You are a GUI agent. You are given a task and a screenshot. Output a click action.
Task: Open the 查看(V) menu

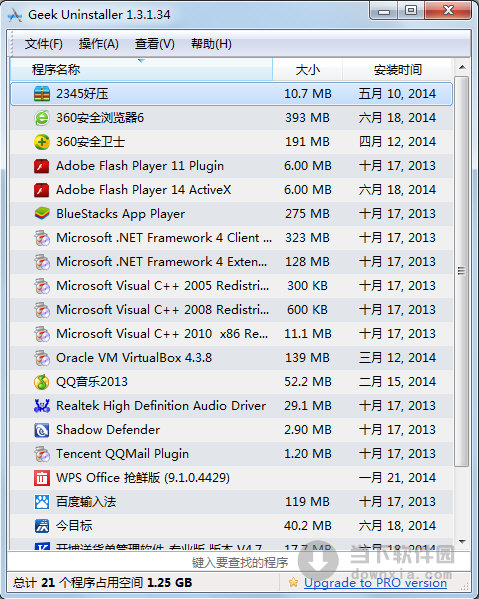point(155,44)
